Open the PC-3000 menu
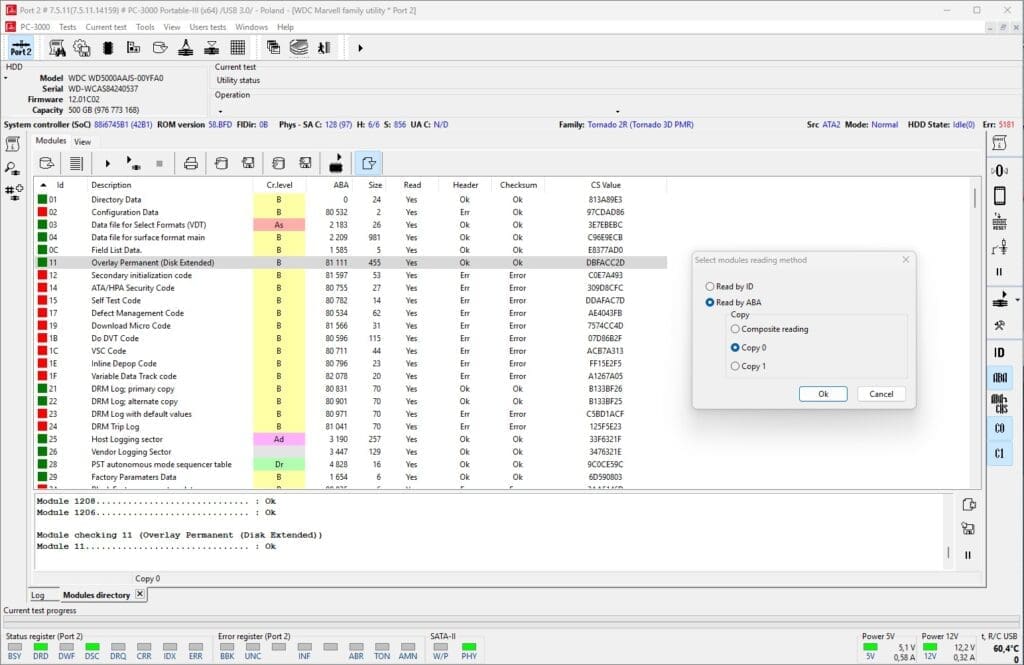 [x=35, y=27]
